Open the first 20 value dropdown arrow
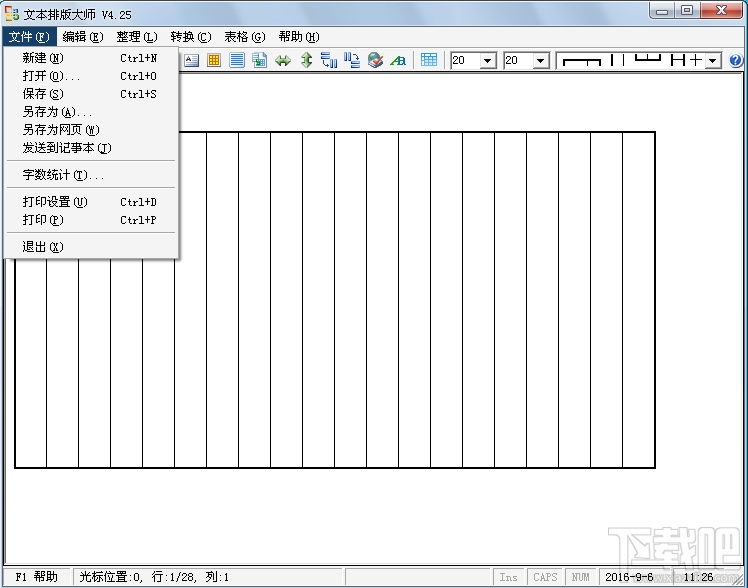The width and height of the screenshot is (748, 588). click(x=488, y=61)
